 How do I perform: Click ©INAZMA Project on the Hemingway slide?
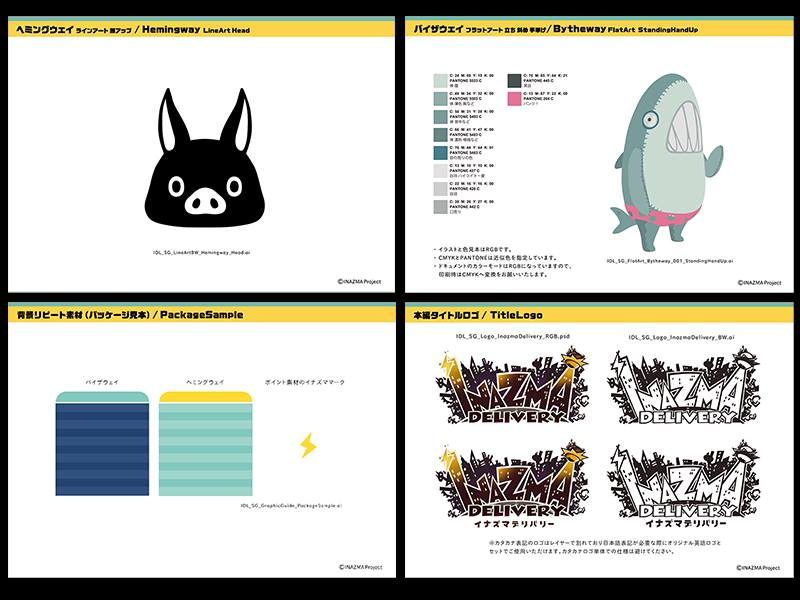(359, 281)
